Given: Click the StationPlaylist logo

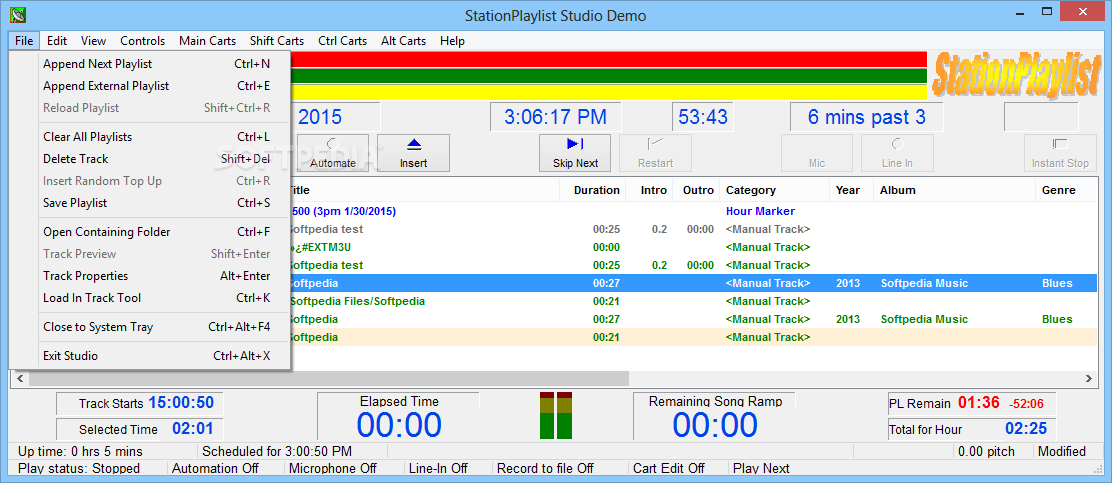Looking at the screenshot, I should (x=1016, y=75).
